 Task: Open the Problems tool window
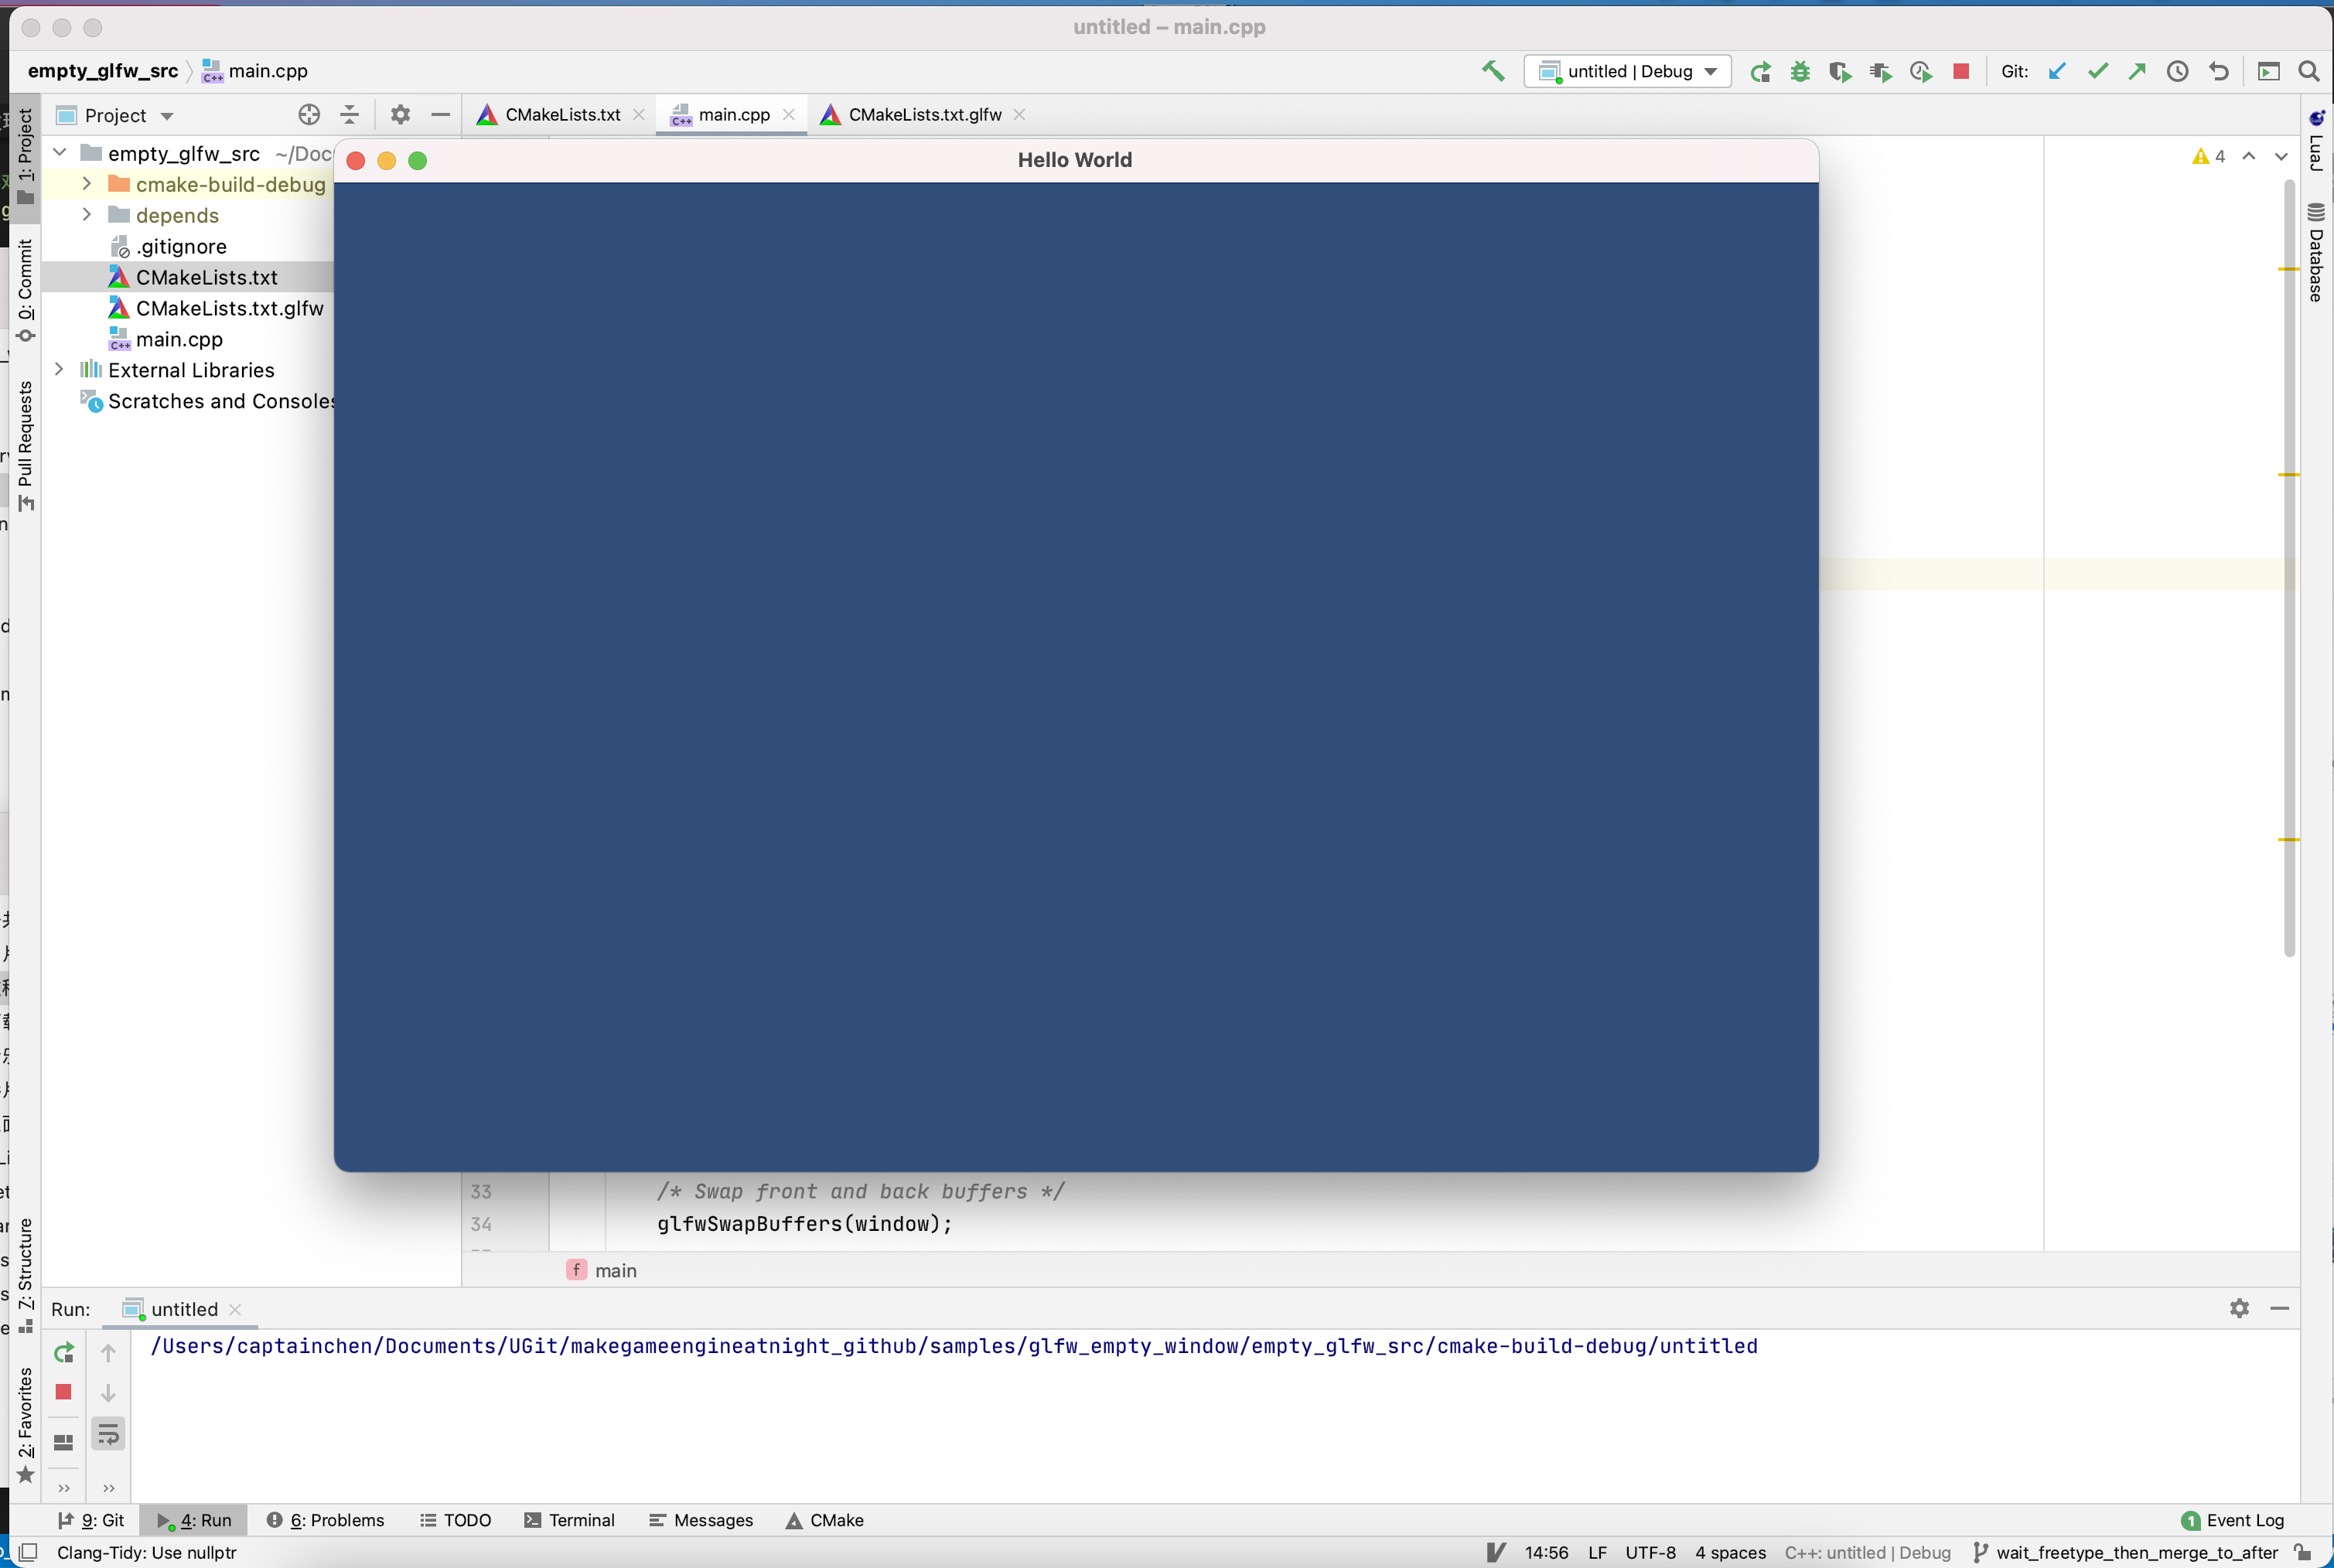click(325, 1520)
